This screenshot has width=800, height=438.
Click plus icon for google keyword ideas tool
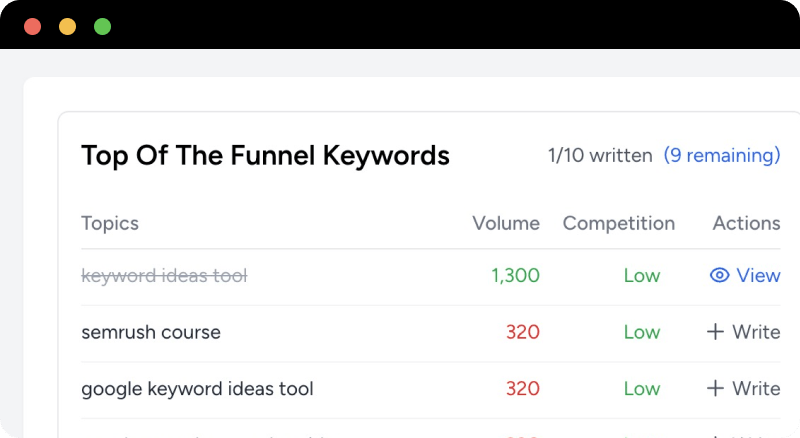[715, 388]
